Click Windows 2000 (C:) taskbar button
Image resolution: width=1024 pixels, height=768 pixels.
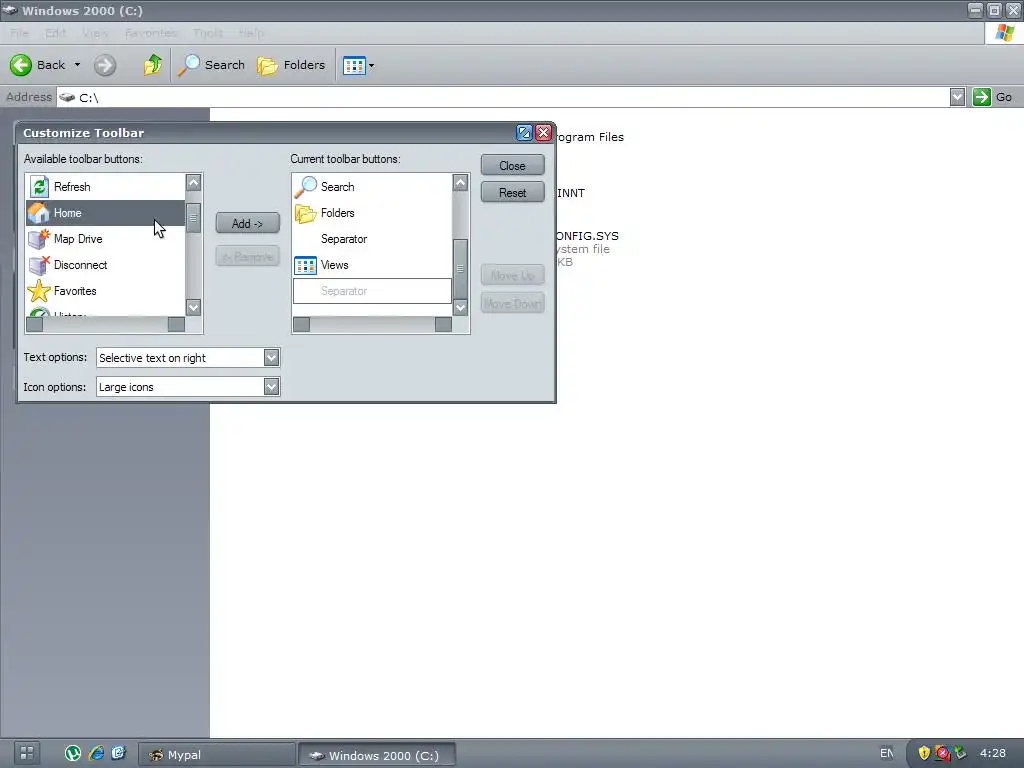point(377,755)
